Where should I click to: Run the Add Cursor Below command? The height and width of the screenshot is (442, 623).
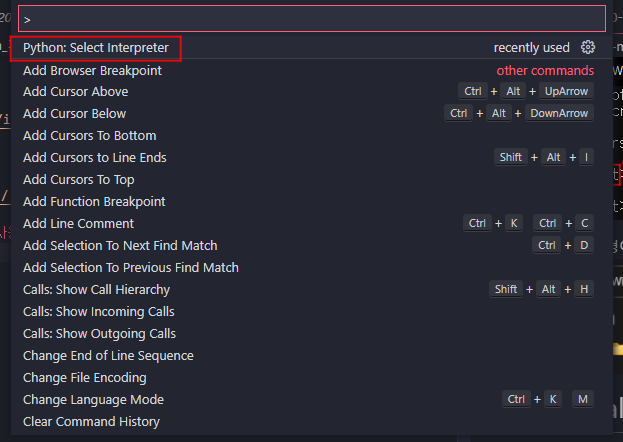point(75,114)
